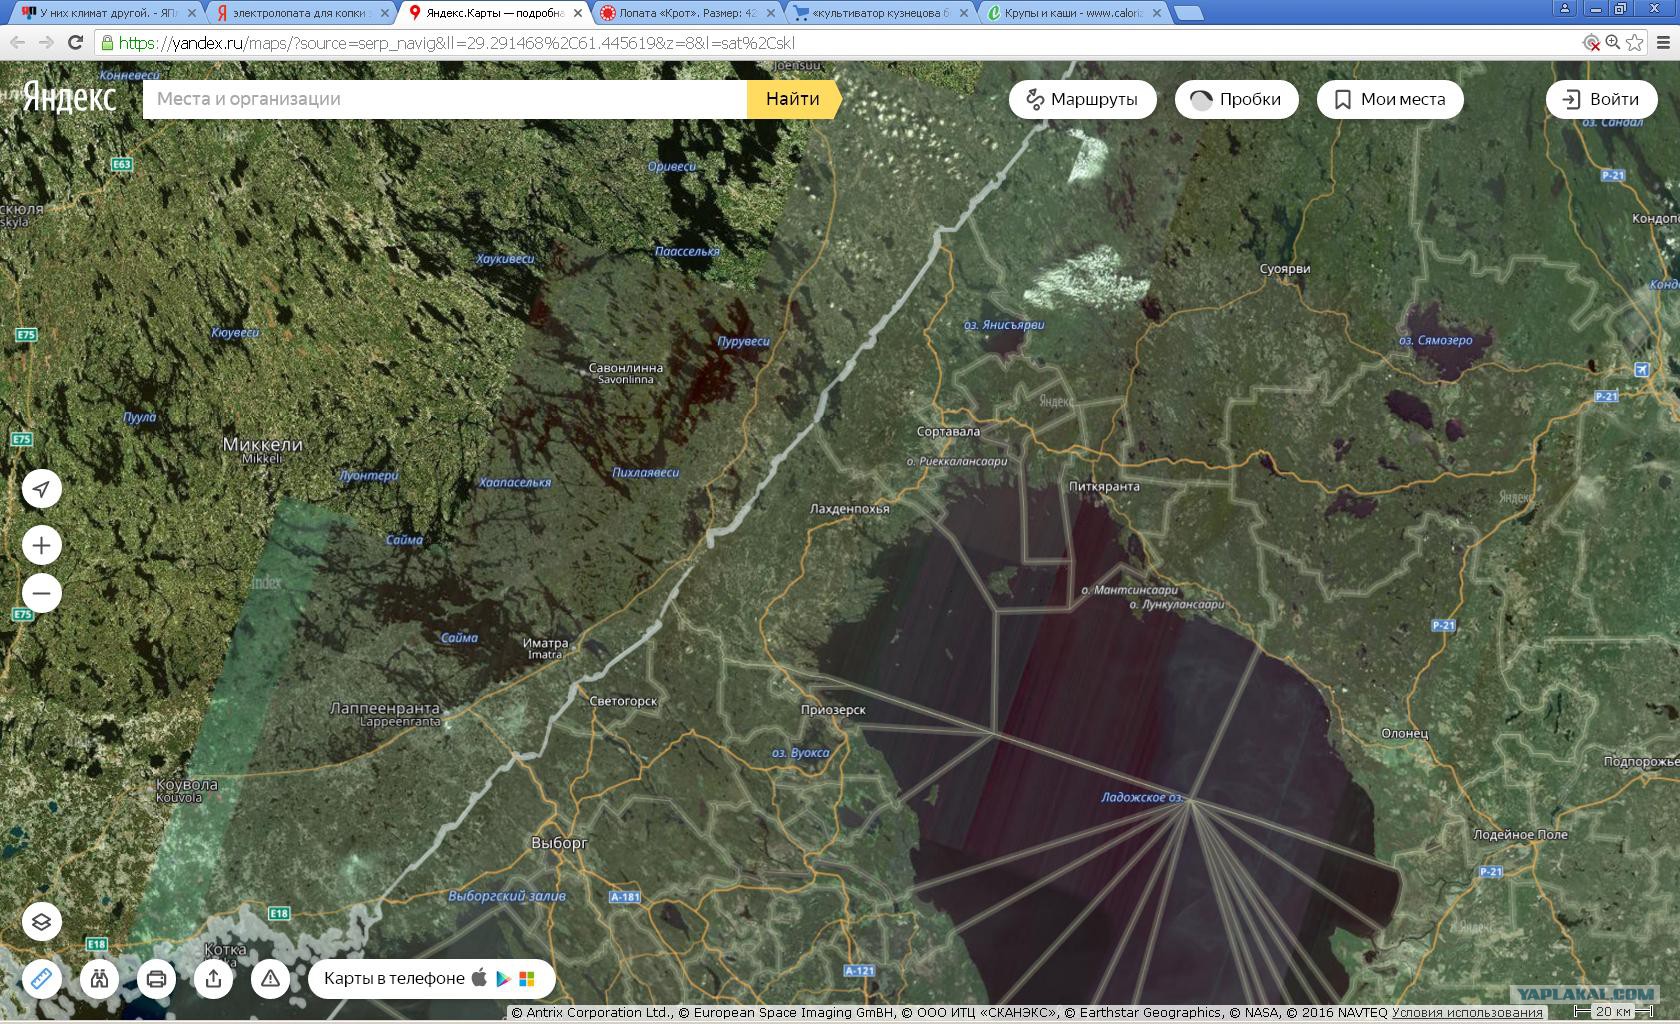The height and width of the screenshot is (1024, 1680).
Task: Close the 'культиватор кузнецова' tab
Action: tap(963, 14)
